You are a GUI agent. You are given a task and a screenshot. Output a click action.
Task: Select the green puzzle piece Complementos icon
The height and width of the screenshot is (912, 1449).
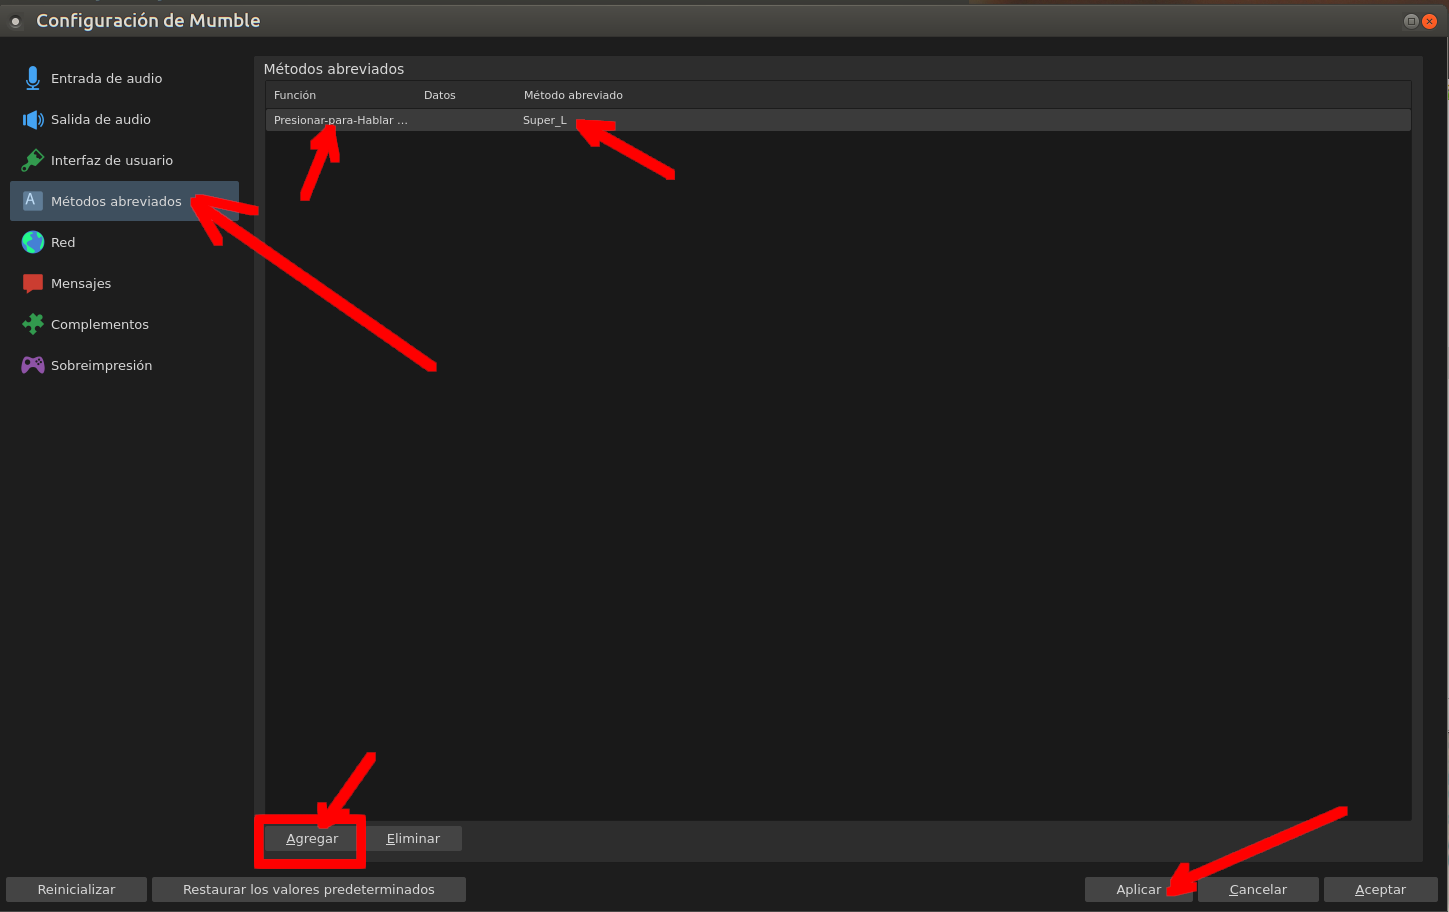click(33, 324)
